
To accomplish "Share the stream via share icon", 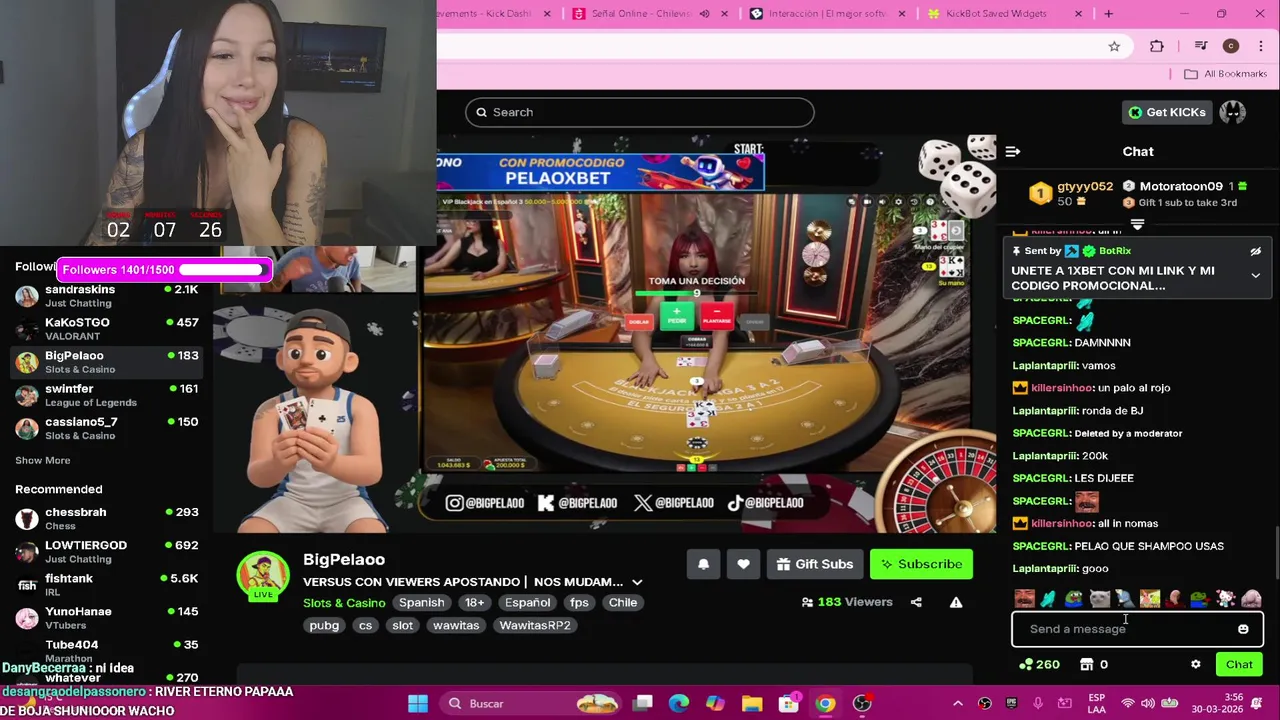I will [x=916, y=602].
